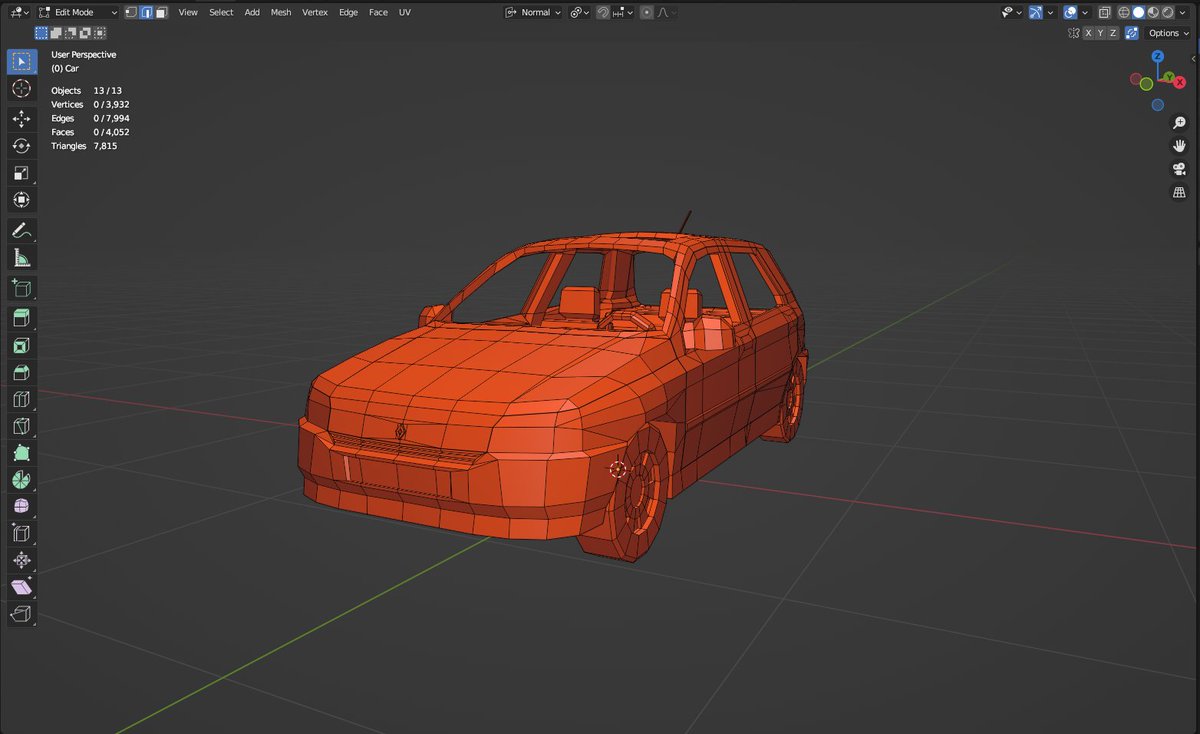Activate the Inset Faces tool
The height and width of the screenshot is (734, 1200).
coord(21,345)
